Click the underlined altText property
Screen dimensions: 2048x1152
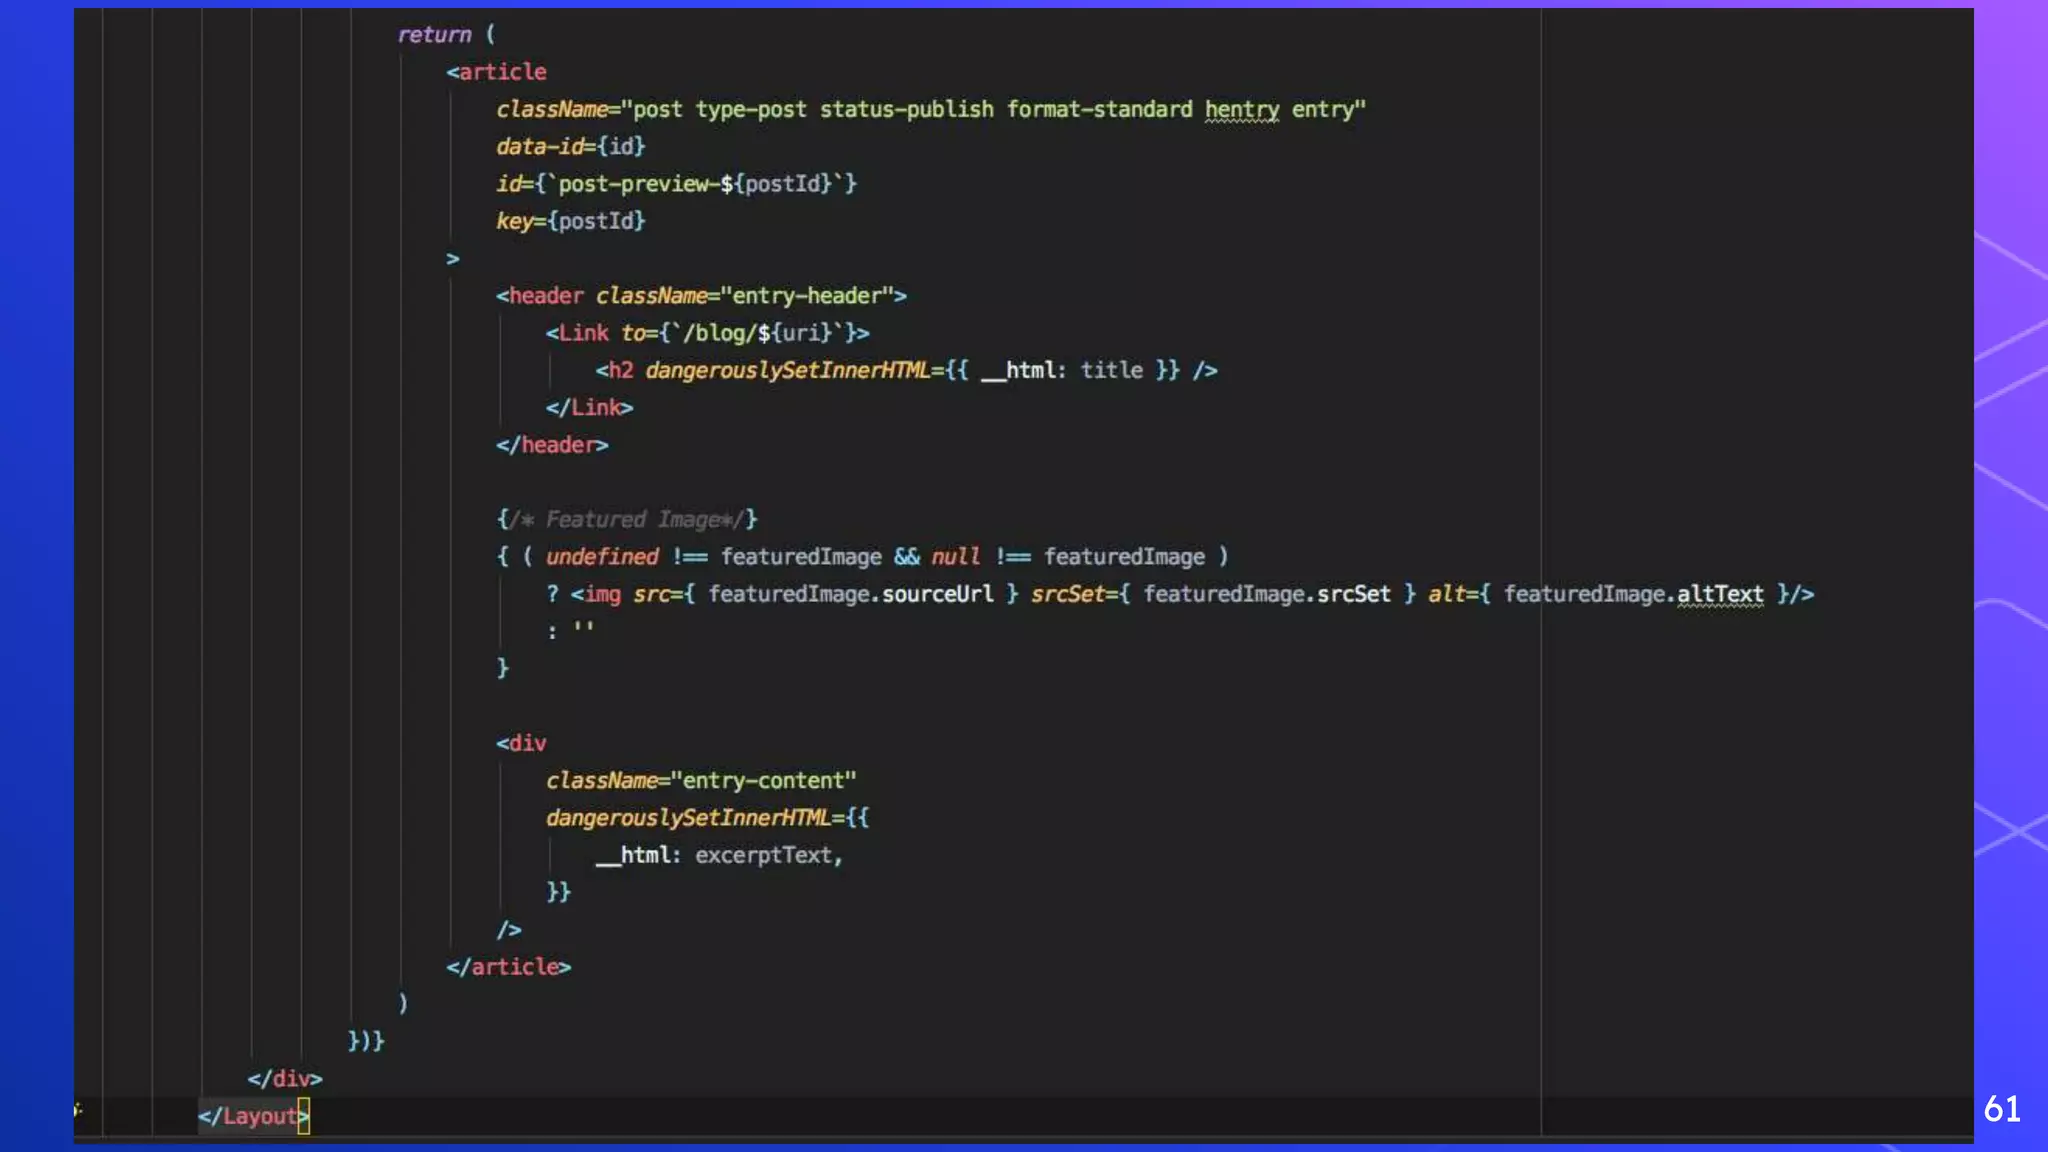click(1719, 594)
